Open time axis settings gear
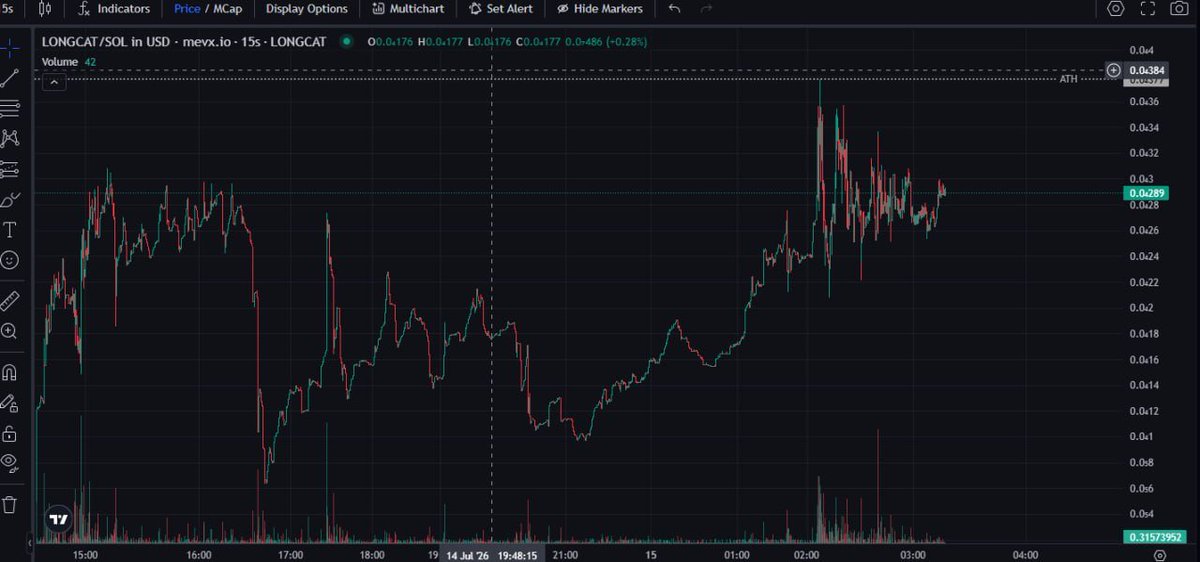 click(1158, 554)
